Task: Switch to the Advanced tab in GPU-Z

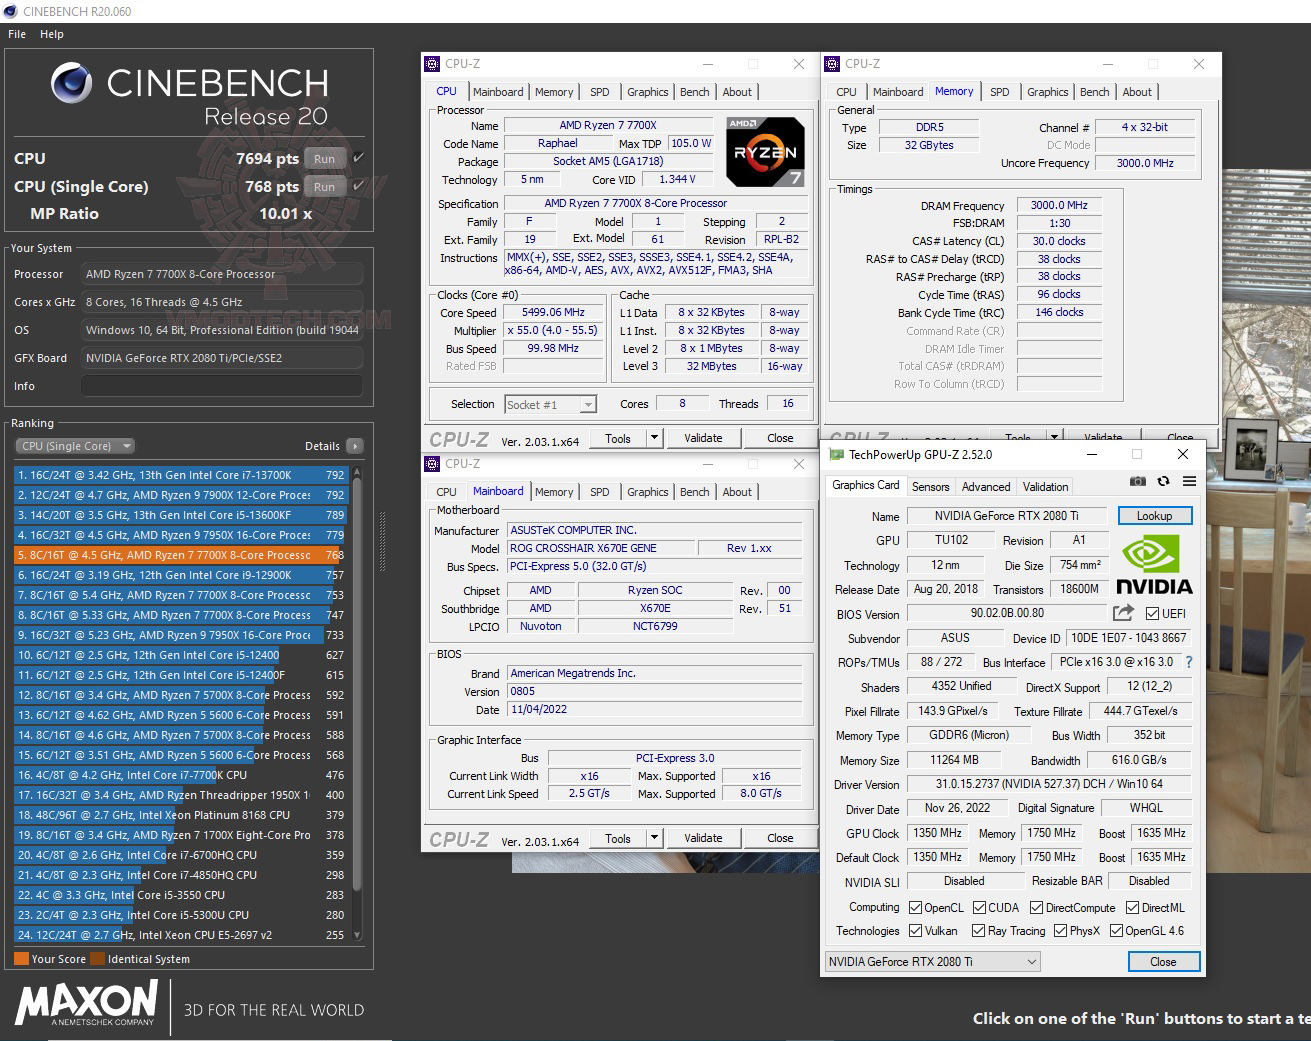Action: point(986,487)
